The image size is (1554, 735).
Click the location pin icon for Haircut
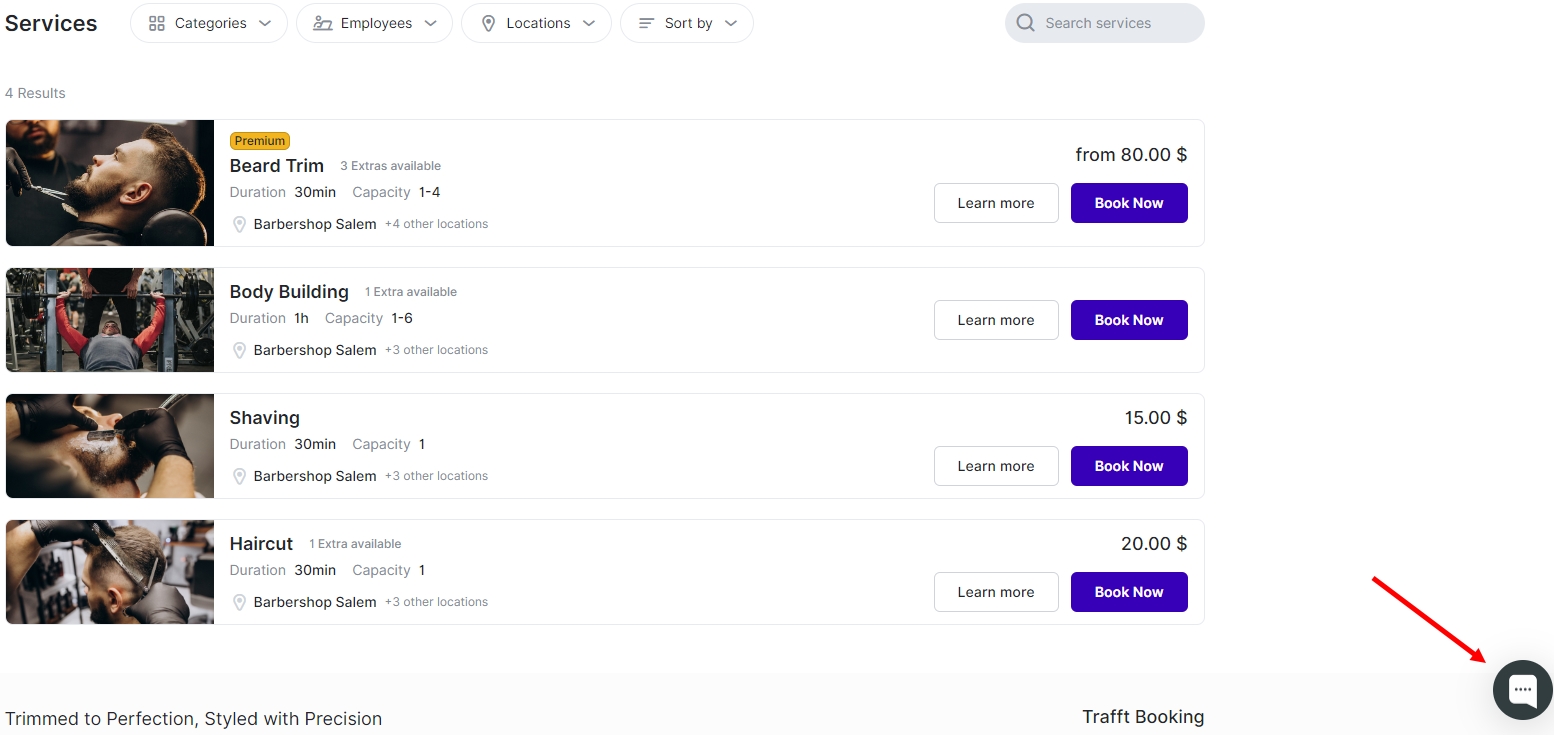pyautogui.click(x=239, y=603)
